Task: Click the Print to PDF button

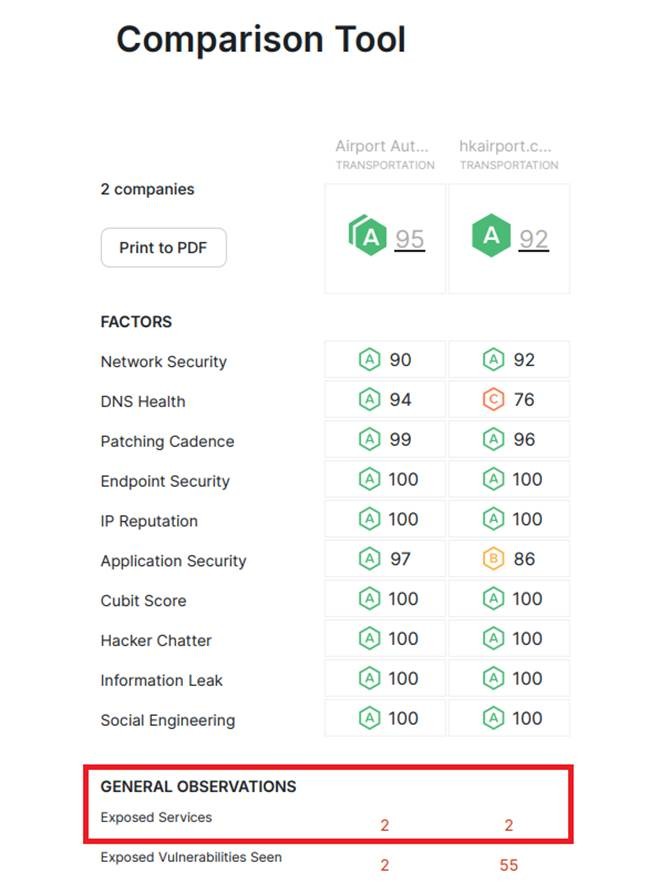Action: [163, 247]
